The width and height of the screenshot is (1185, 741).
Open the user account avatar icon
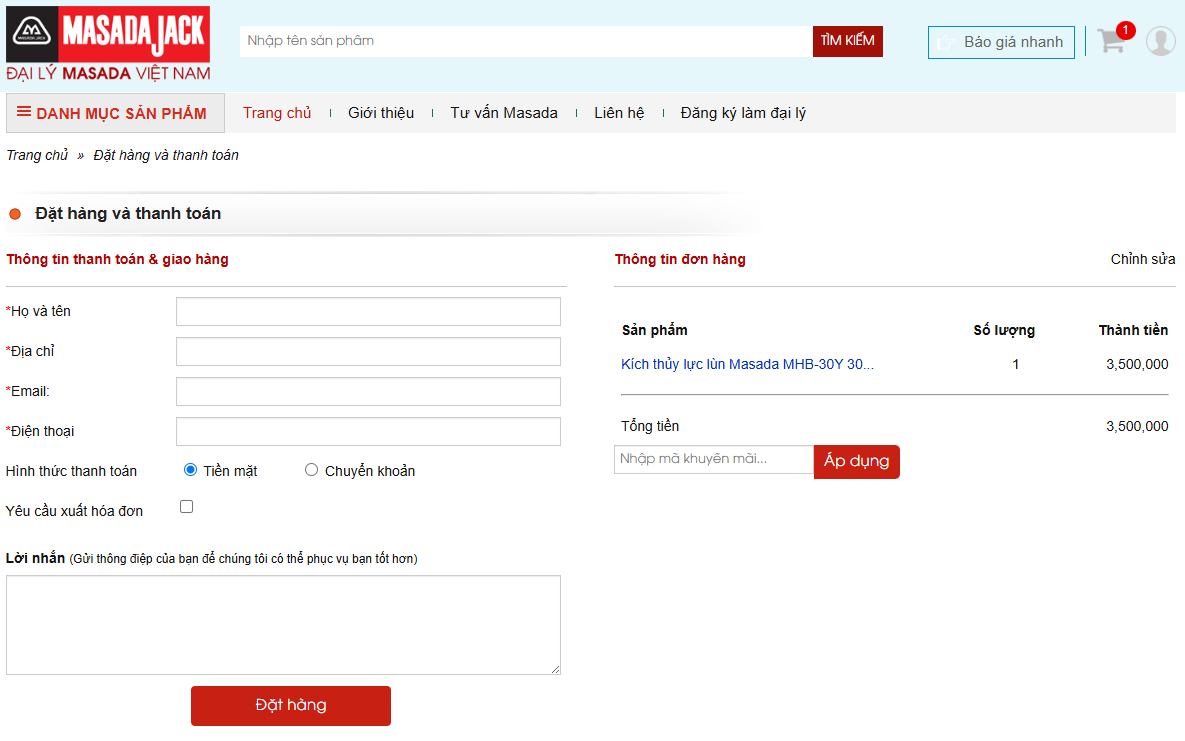[x=1160, y=41]
